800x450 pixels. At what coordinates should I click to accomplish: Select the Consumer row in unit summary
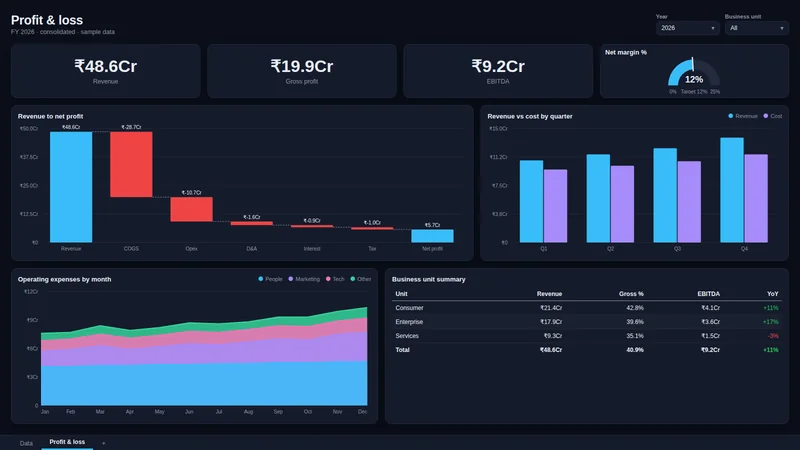pyautogui.click(x=587, y=308)
